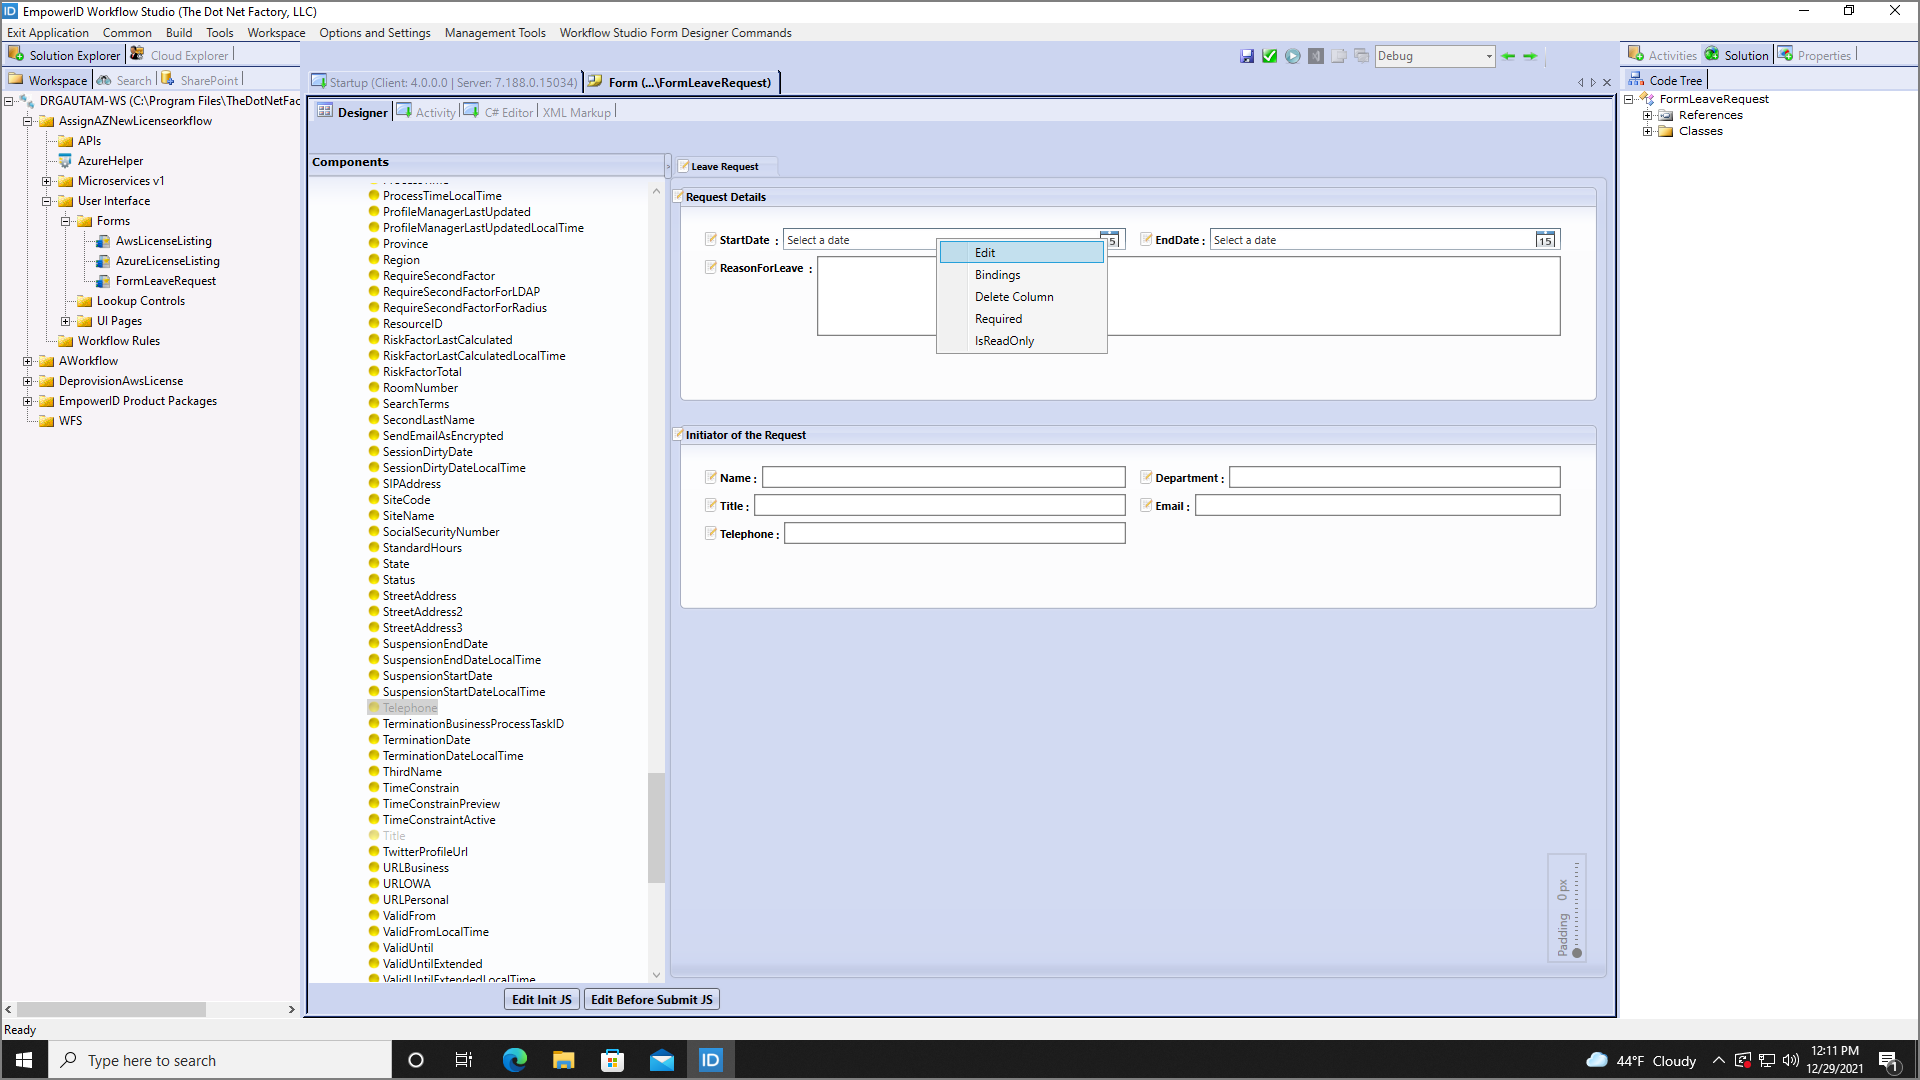1920x1080 pixels.
Task: Click the Edit Before Submit JS button
Action: (x=651, y=999)
